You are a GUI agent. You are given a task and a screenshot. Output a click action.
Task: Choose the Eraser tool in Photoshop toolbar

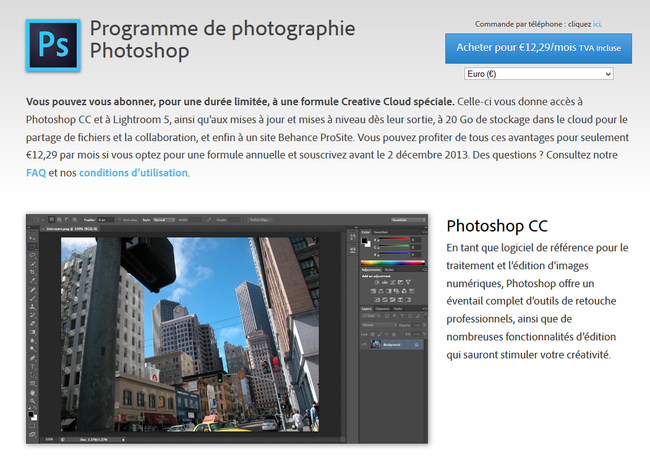coord(32,324)
